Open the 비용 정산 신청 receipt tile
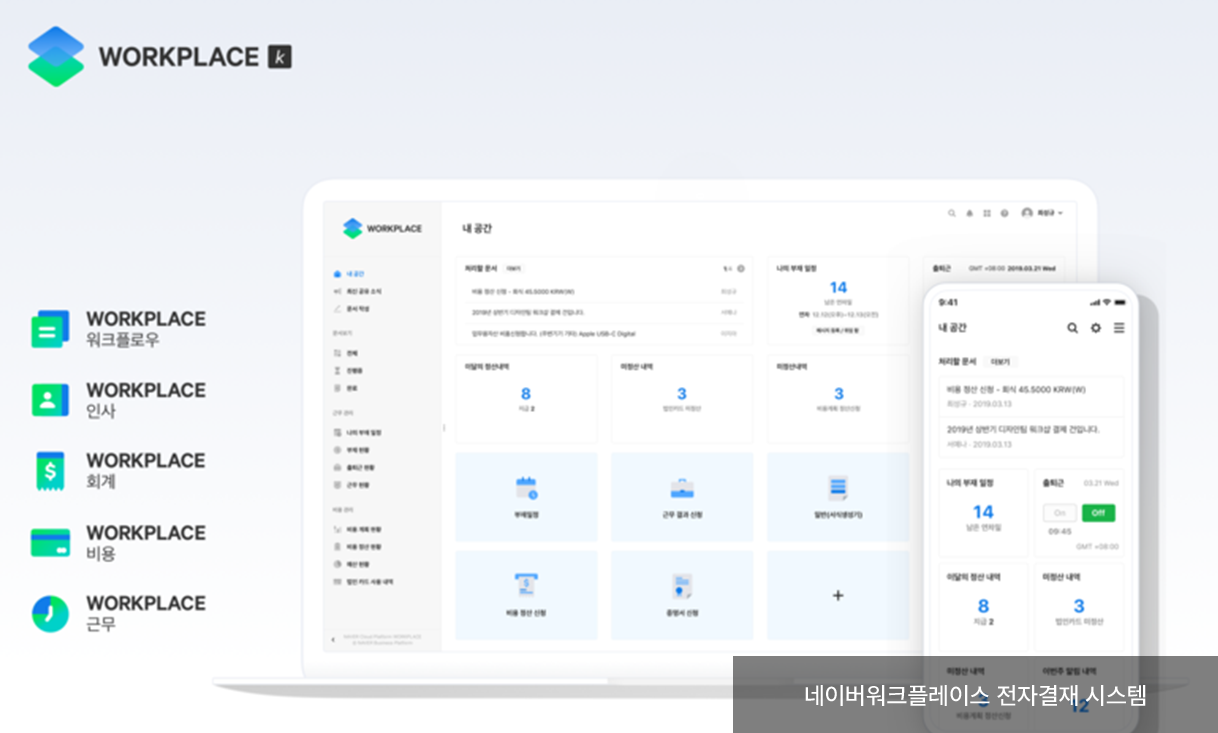 [x=526, y=595]
